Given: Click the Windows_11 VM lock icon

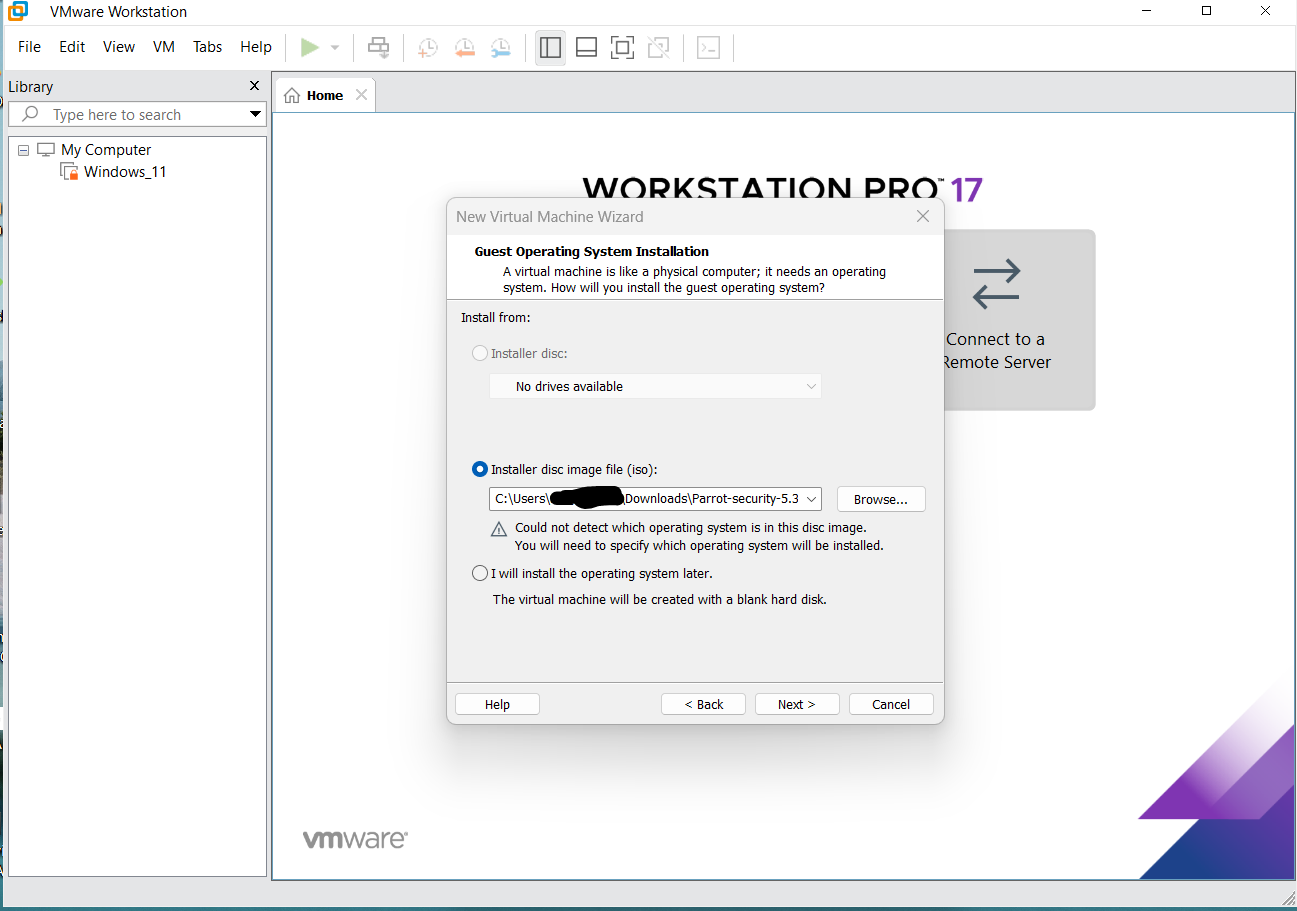Looking at the screenshot, I should pyautogui.click(x=69, y=172).
